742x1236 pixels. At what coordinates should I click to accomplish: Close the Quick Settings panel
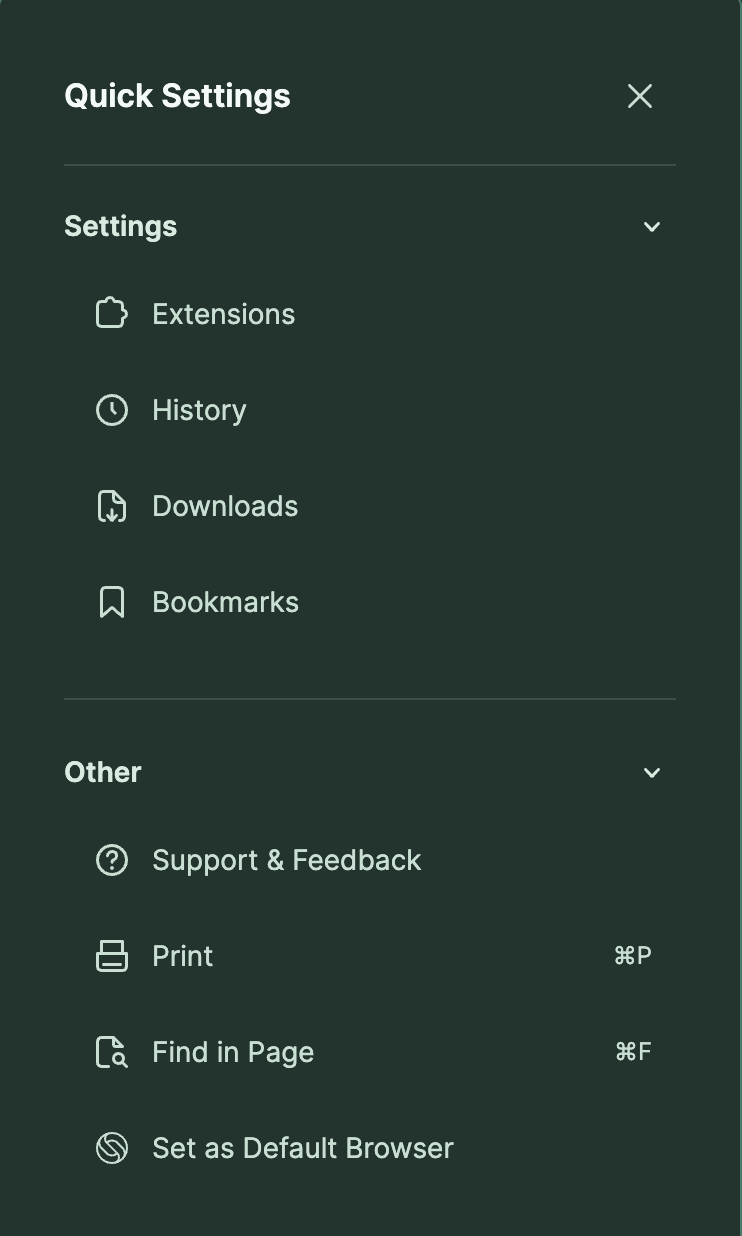point(640,96)
